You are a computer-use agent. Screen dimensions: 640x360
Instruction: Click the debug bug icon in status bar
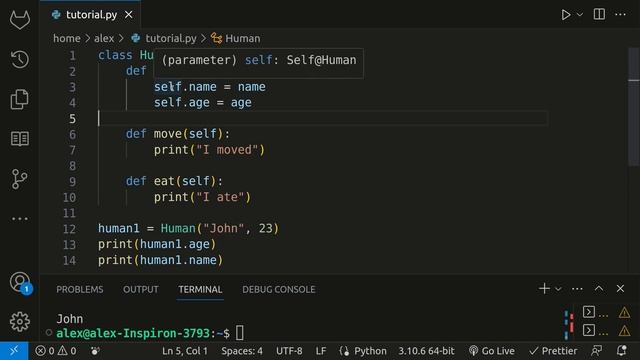[x=95, y=351]
